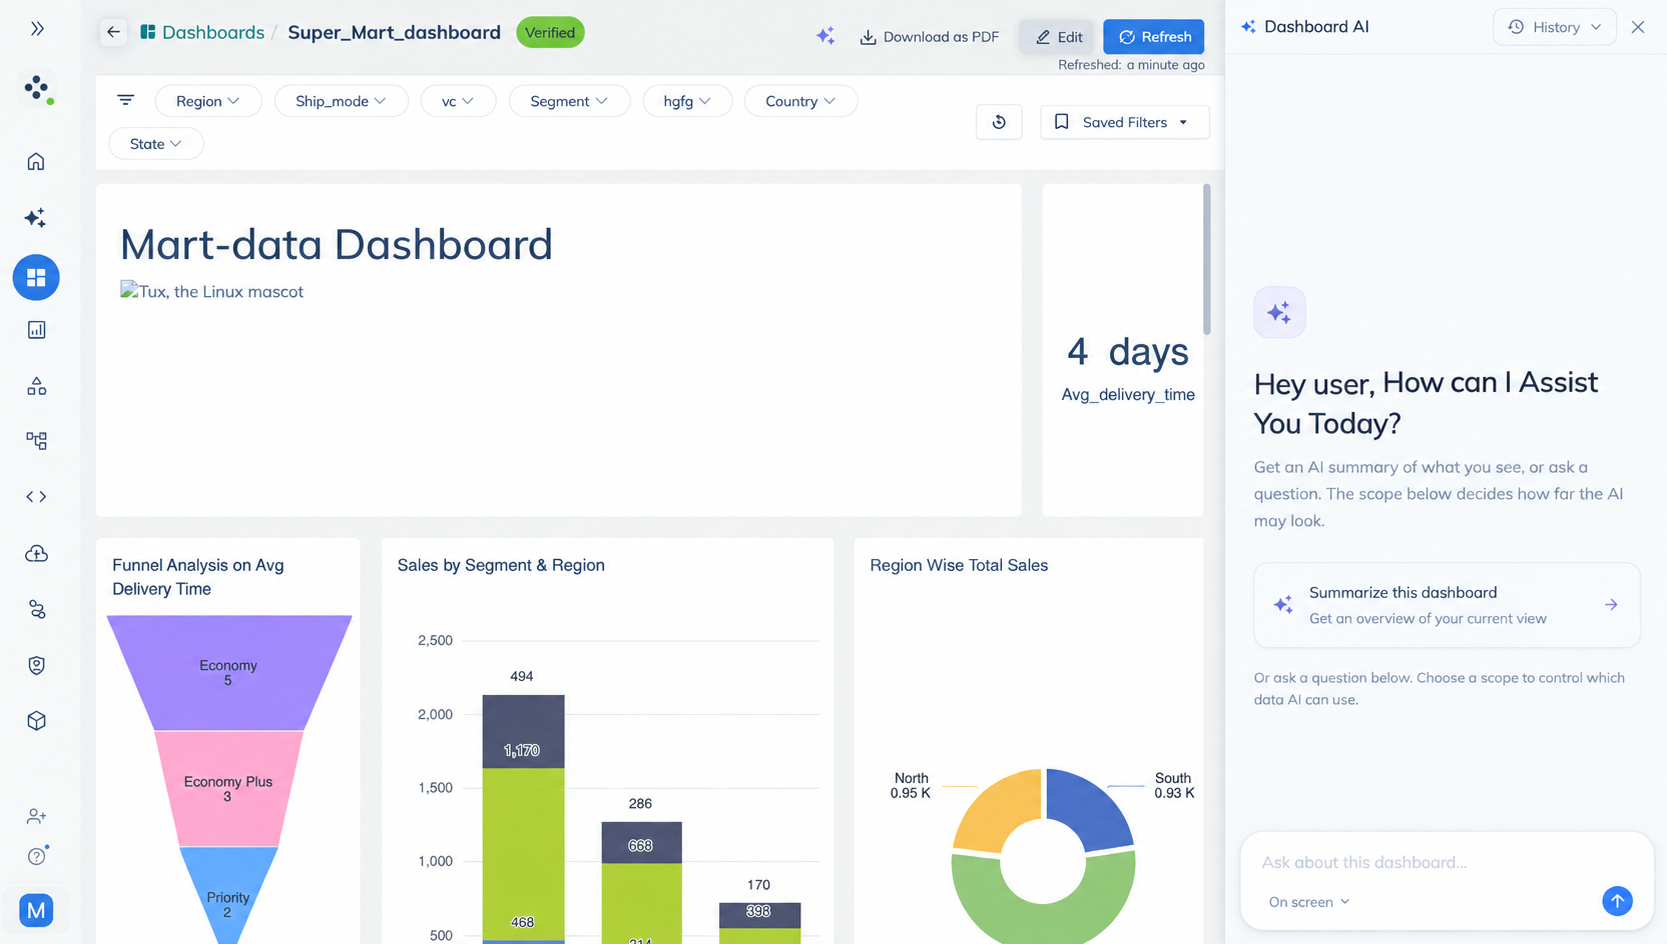The image size is (1667, 944).
Task: Close the Dashboard AI panel
Action: (x=1638, y=27)
